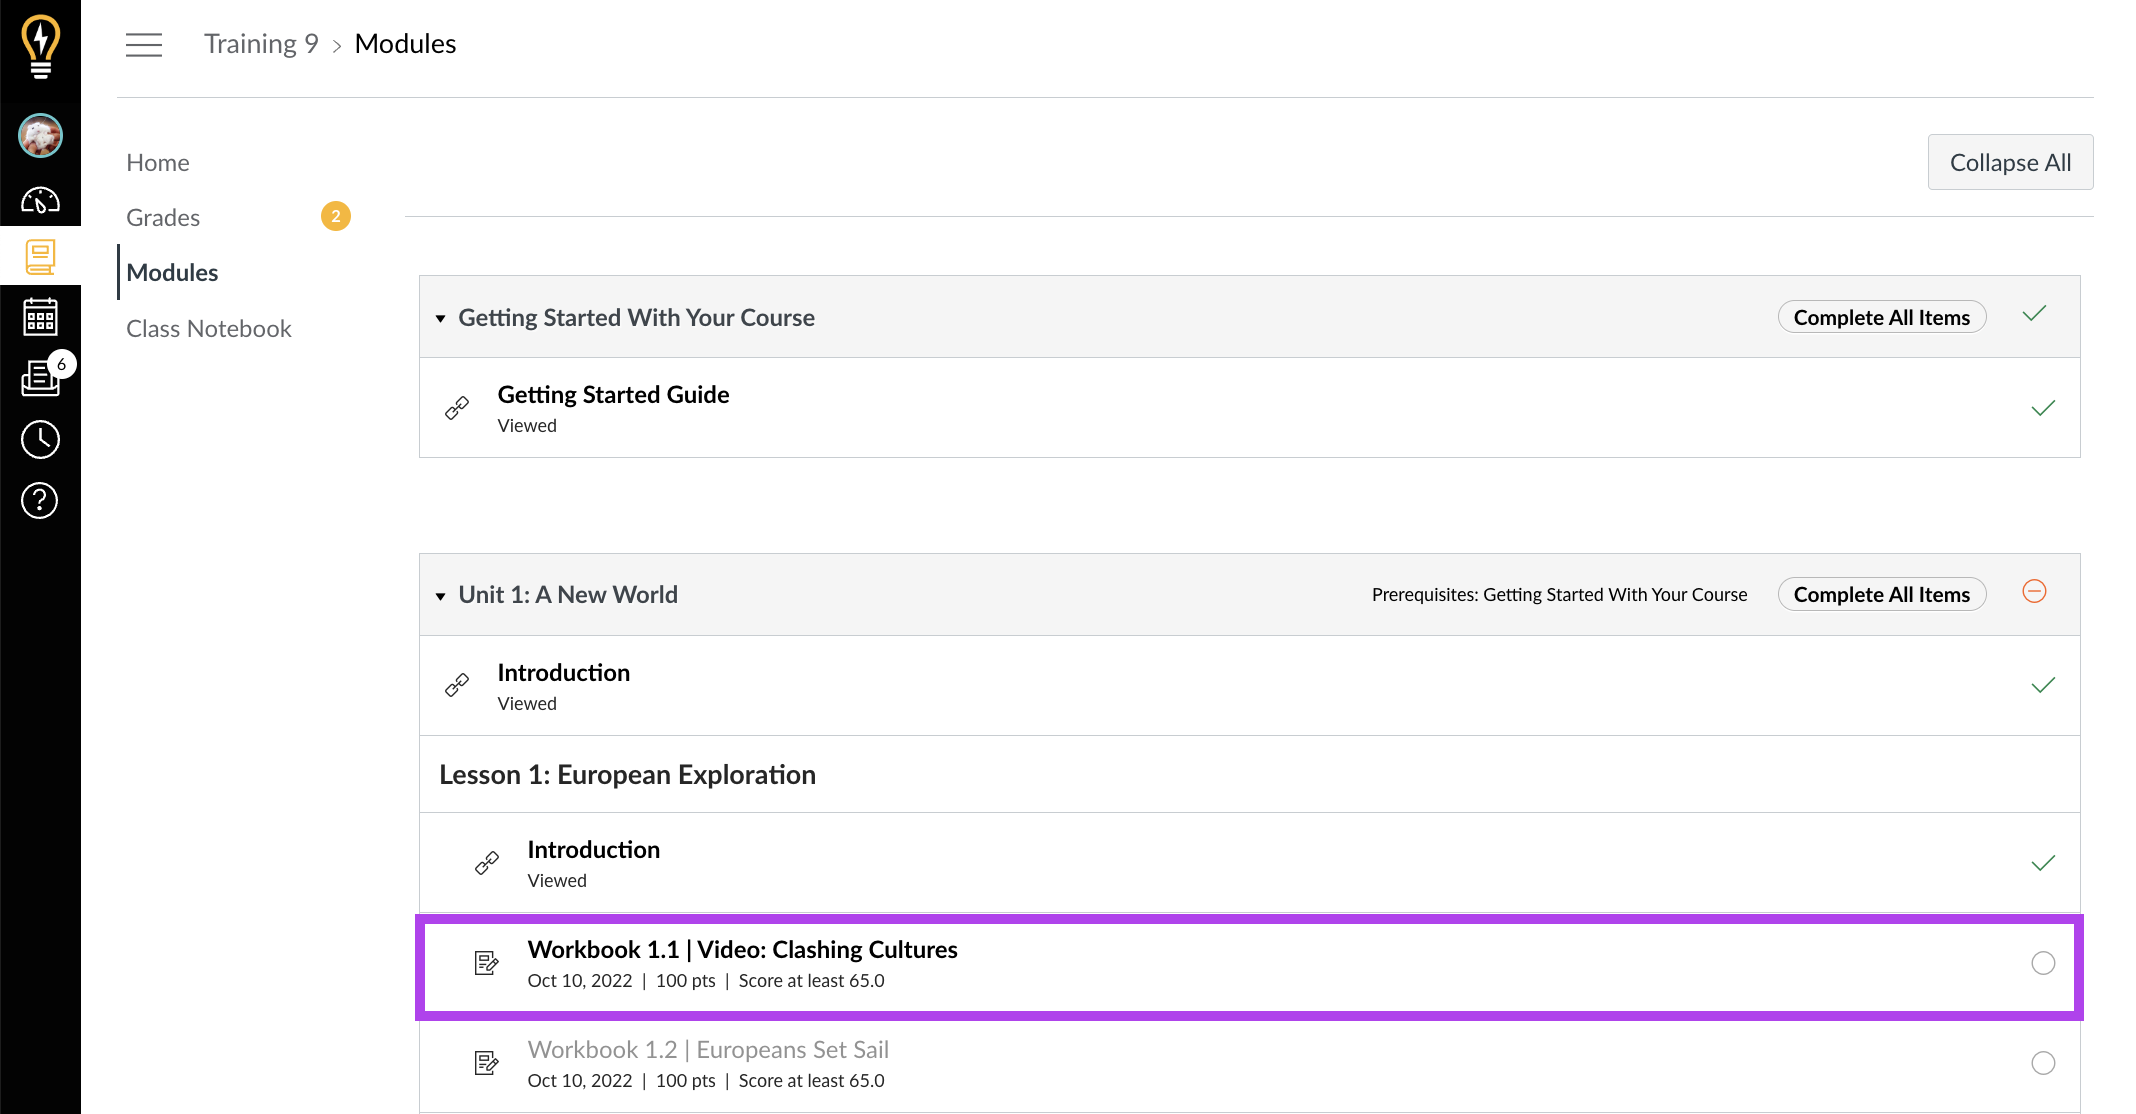Open Class Notebook navigation item
This screenshot has width=2136, height=1114.
pyautogui.click(x=209, y=328)
